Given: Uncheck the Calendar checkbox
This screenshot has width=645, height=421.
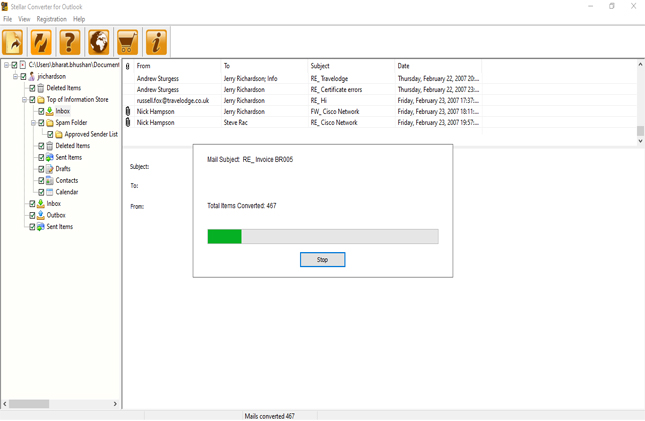Looking at the screenshot, I should coord(42,192).
